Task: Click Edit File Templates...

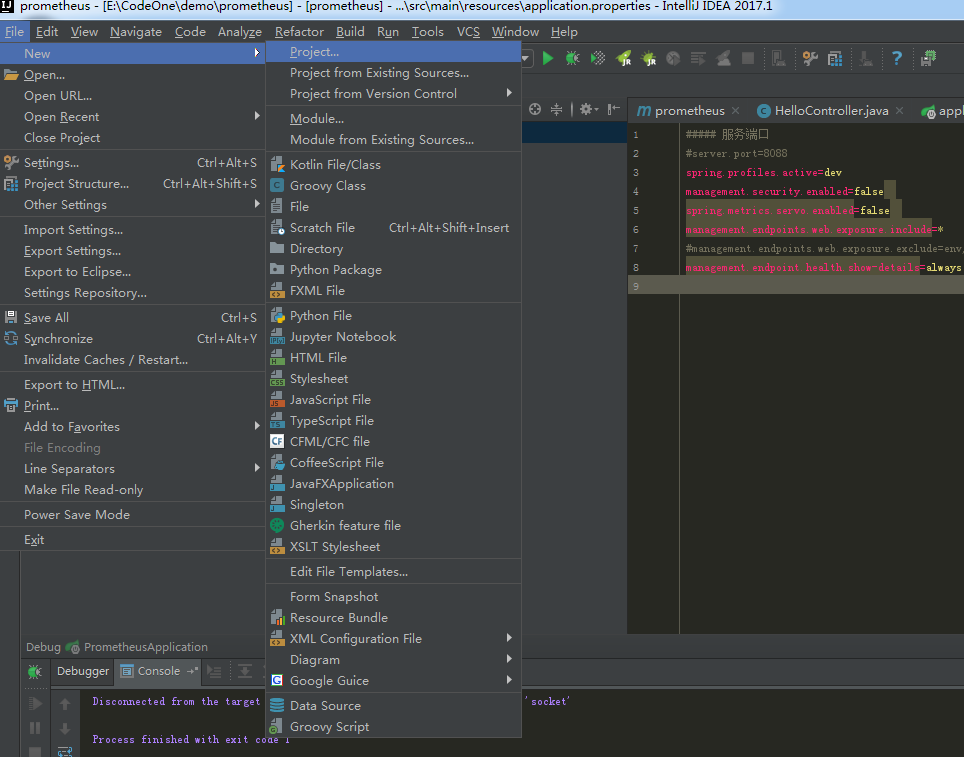Action: pos(393,572)
